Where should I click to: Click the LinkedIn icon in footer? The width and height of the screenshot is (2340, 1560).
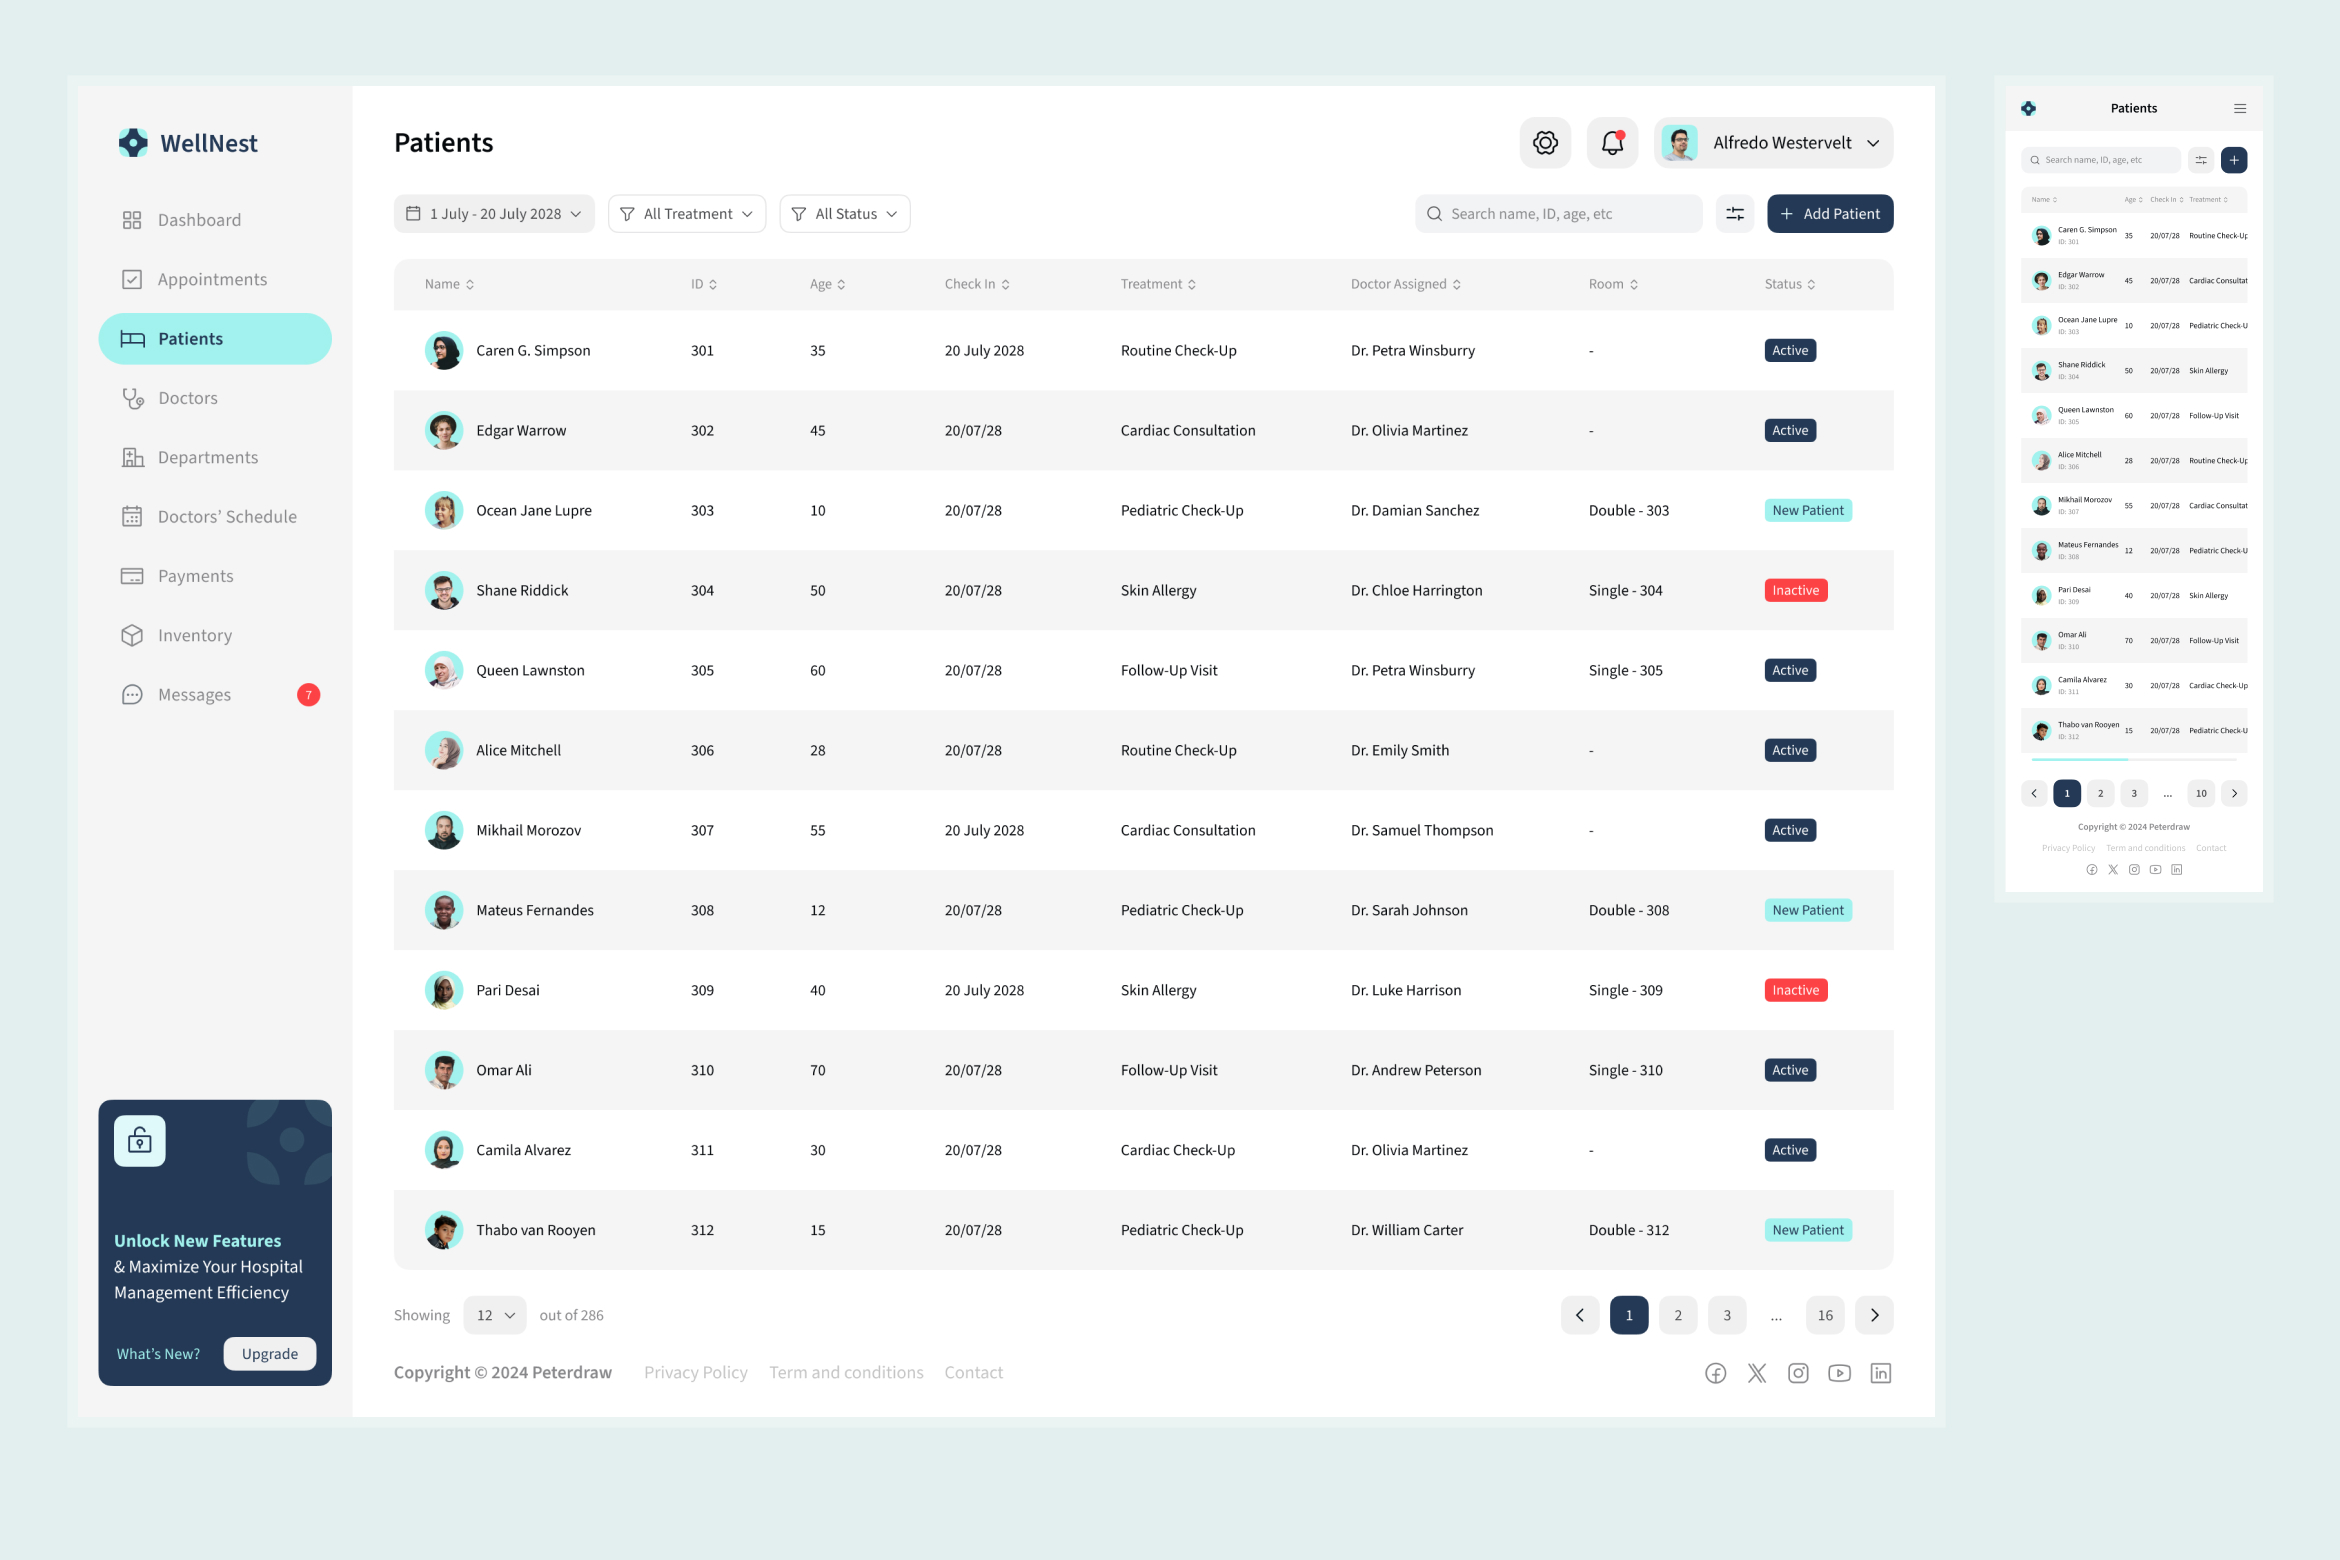(1881, 1373)
